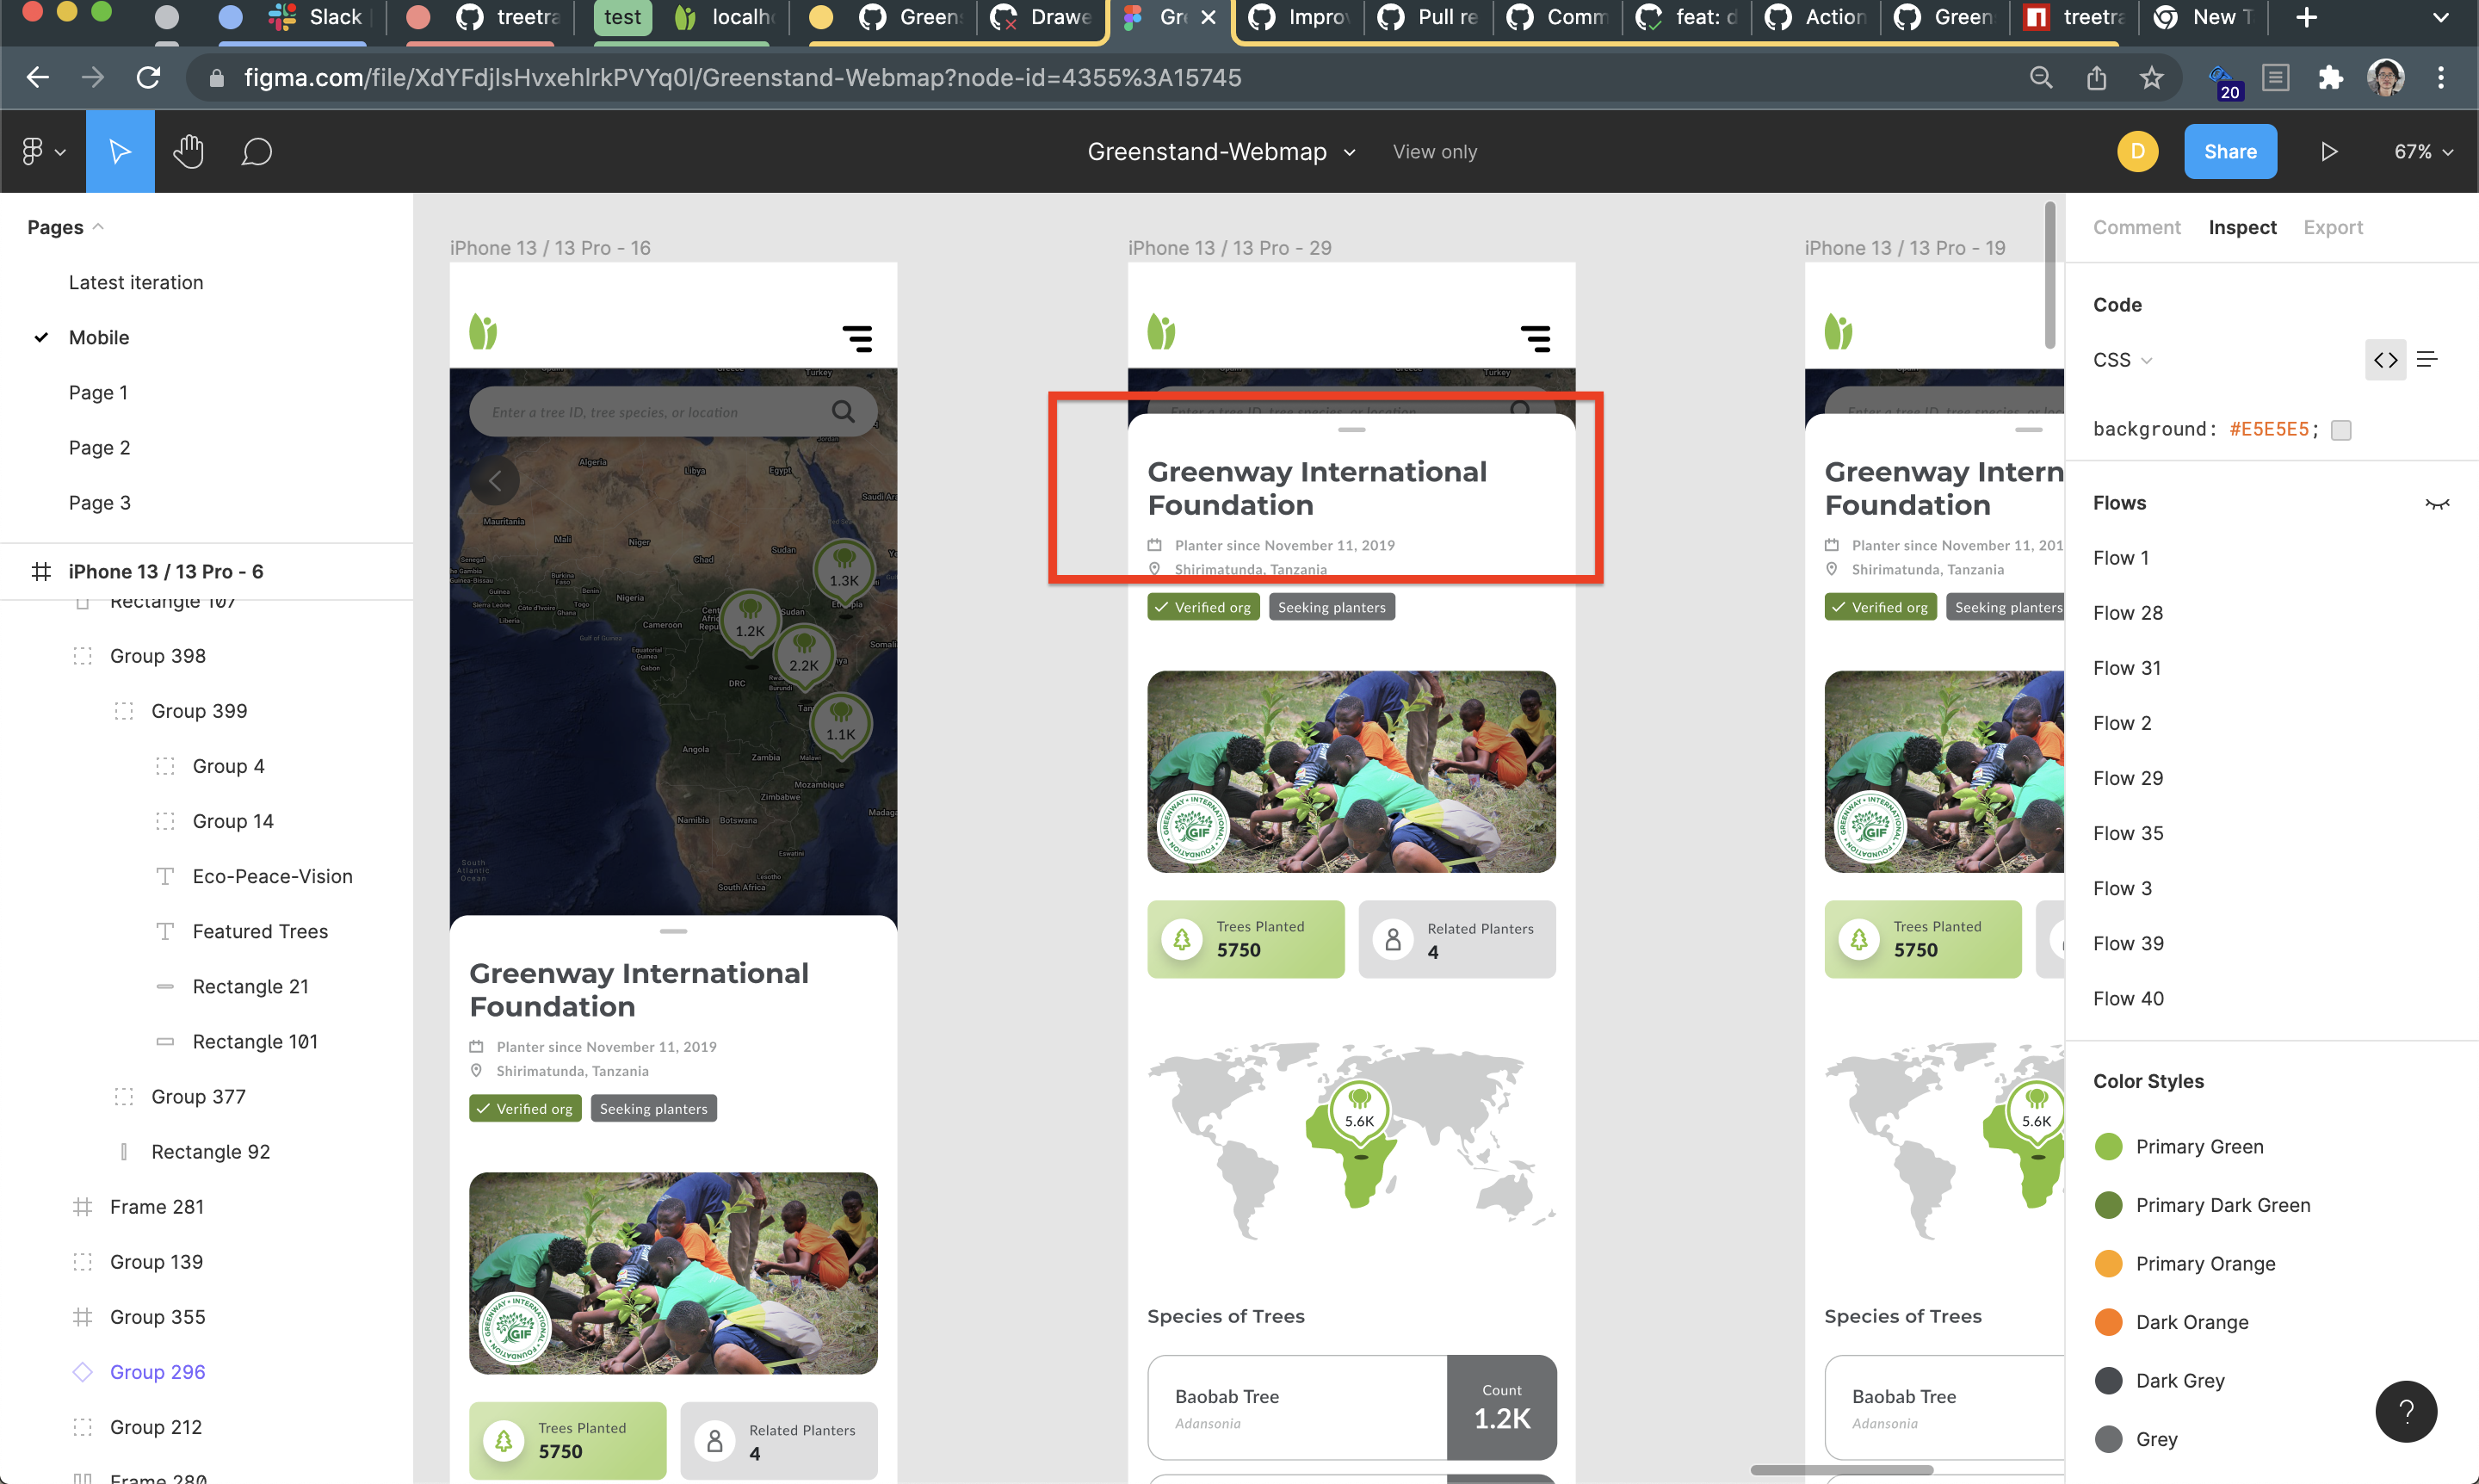Viewport: 2479px width, 1484px height.
Task: Switch code panel to code-brackets view
Action: pos(2385,359)
